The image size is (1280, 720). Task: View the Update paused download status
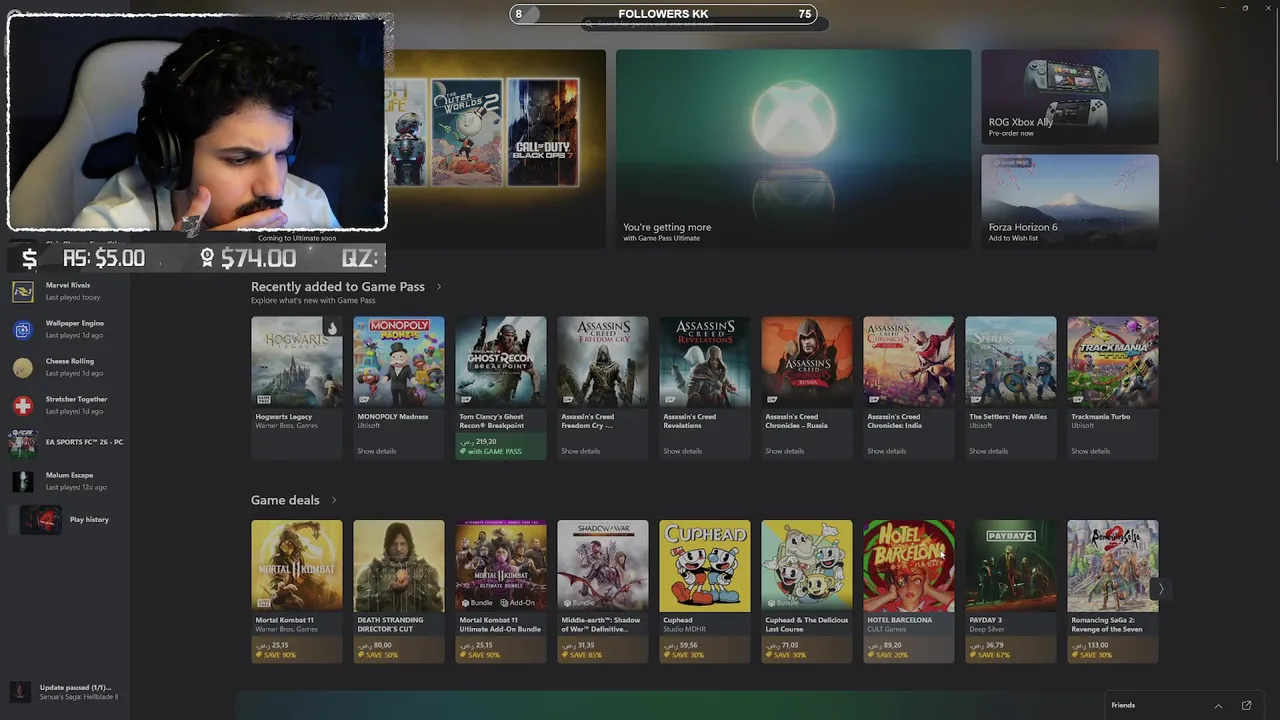65,691
